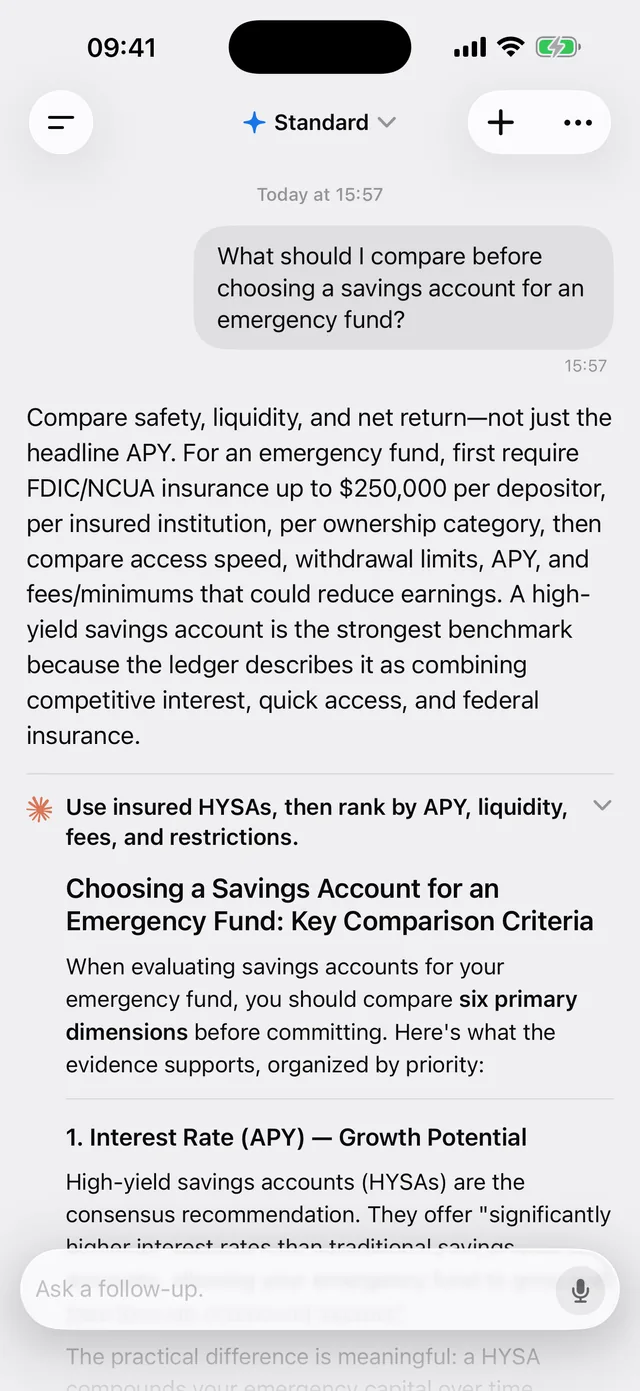The image size is (640, 1391).
Task: Tap the orange asterisk reasoning icon
Action: (40, 810)
